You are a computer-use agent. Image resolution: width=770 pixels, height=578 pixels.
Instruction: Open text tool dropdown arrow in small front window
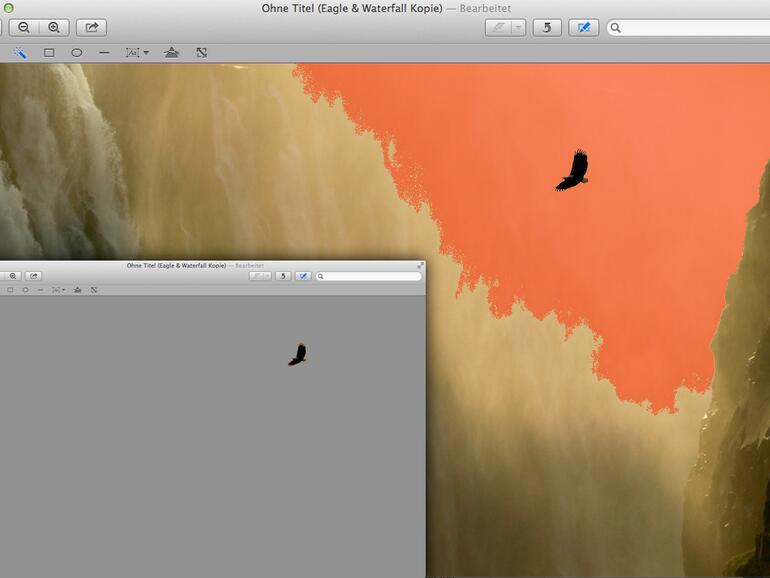pos(63,290)
